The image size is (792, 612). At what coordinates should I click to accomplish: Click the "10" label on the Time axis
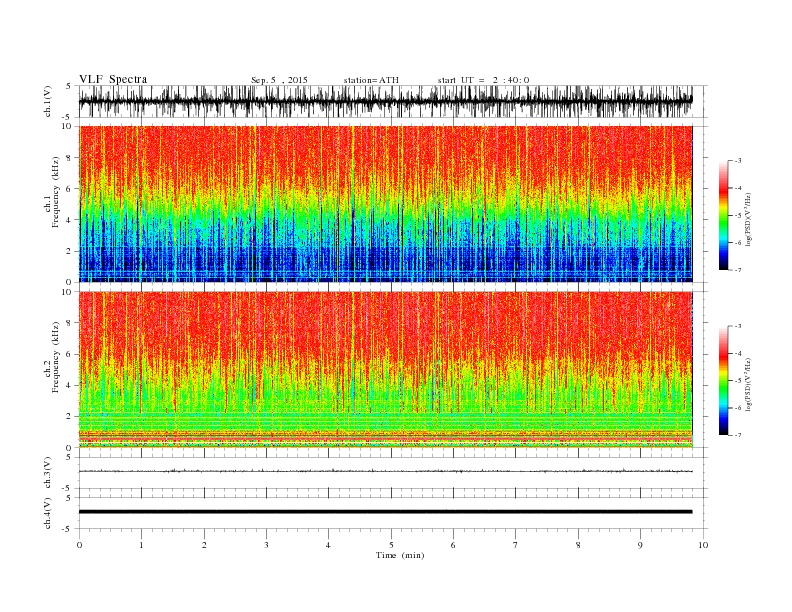(703, 545)
